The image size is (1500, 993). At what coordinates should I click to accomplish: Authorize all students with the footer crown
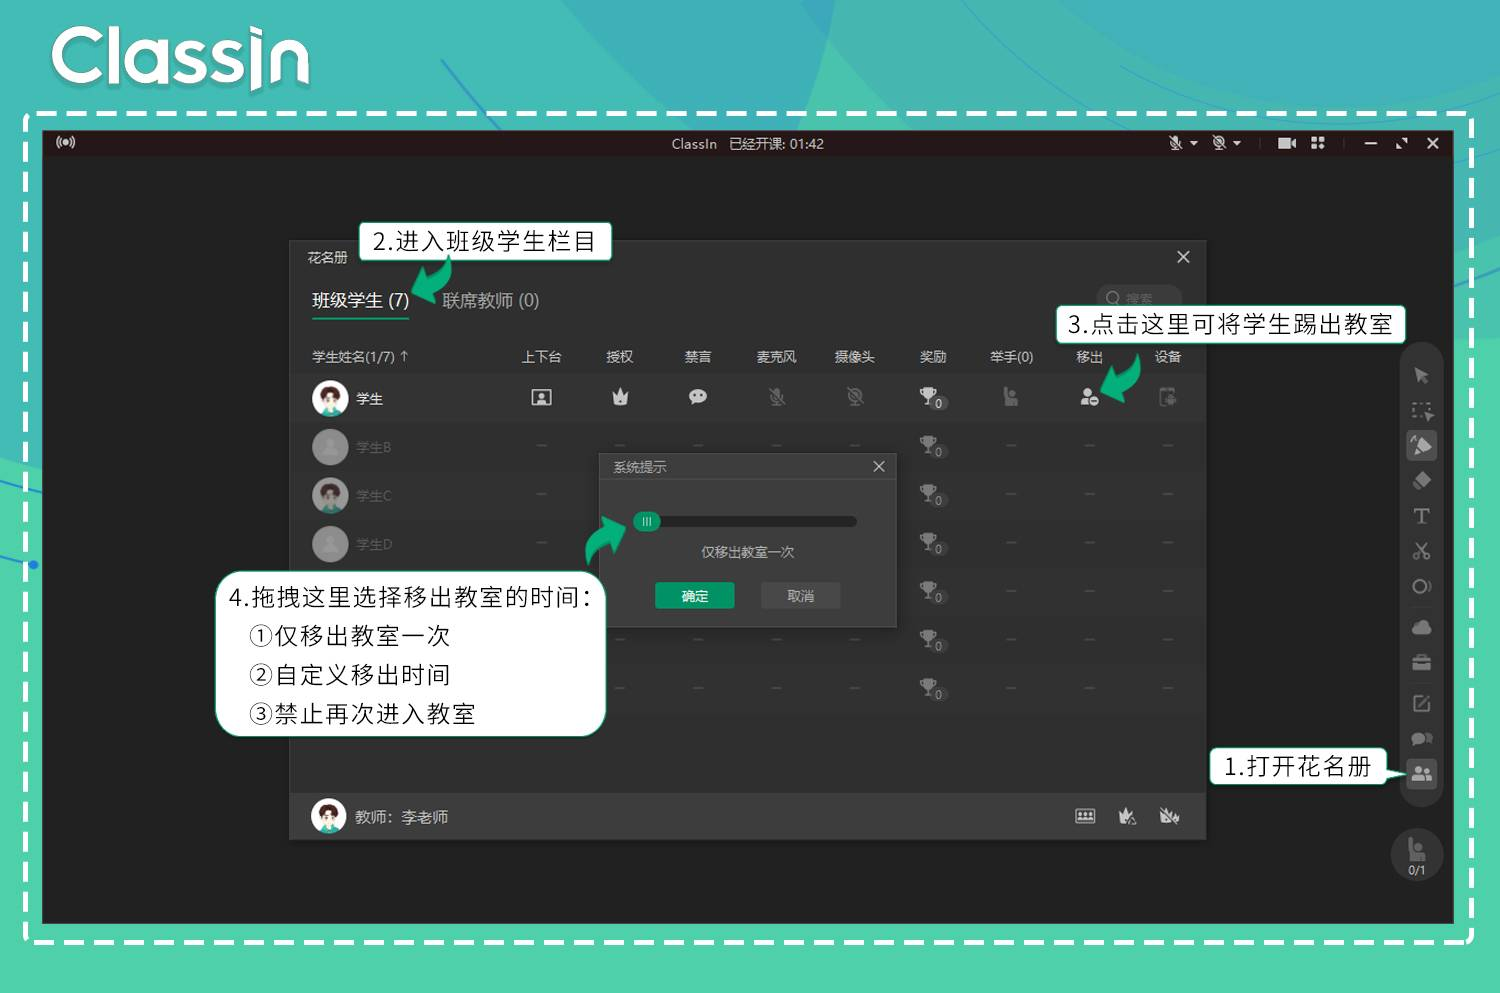tap(1127, 816)
